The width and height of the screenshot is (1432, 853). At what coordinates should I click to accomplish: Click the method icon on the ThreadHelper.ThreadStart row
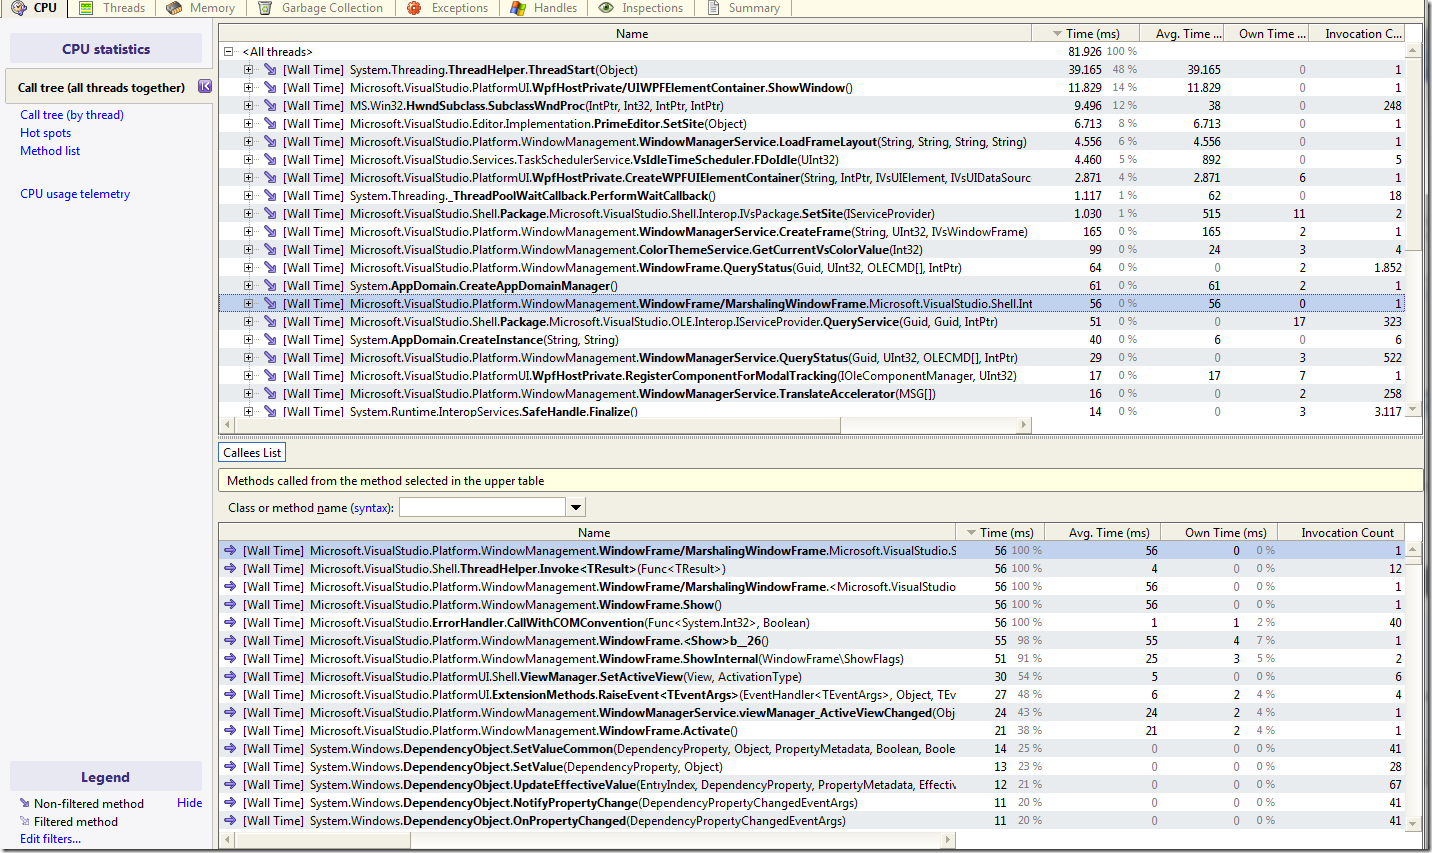point(270,70)
